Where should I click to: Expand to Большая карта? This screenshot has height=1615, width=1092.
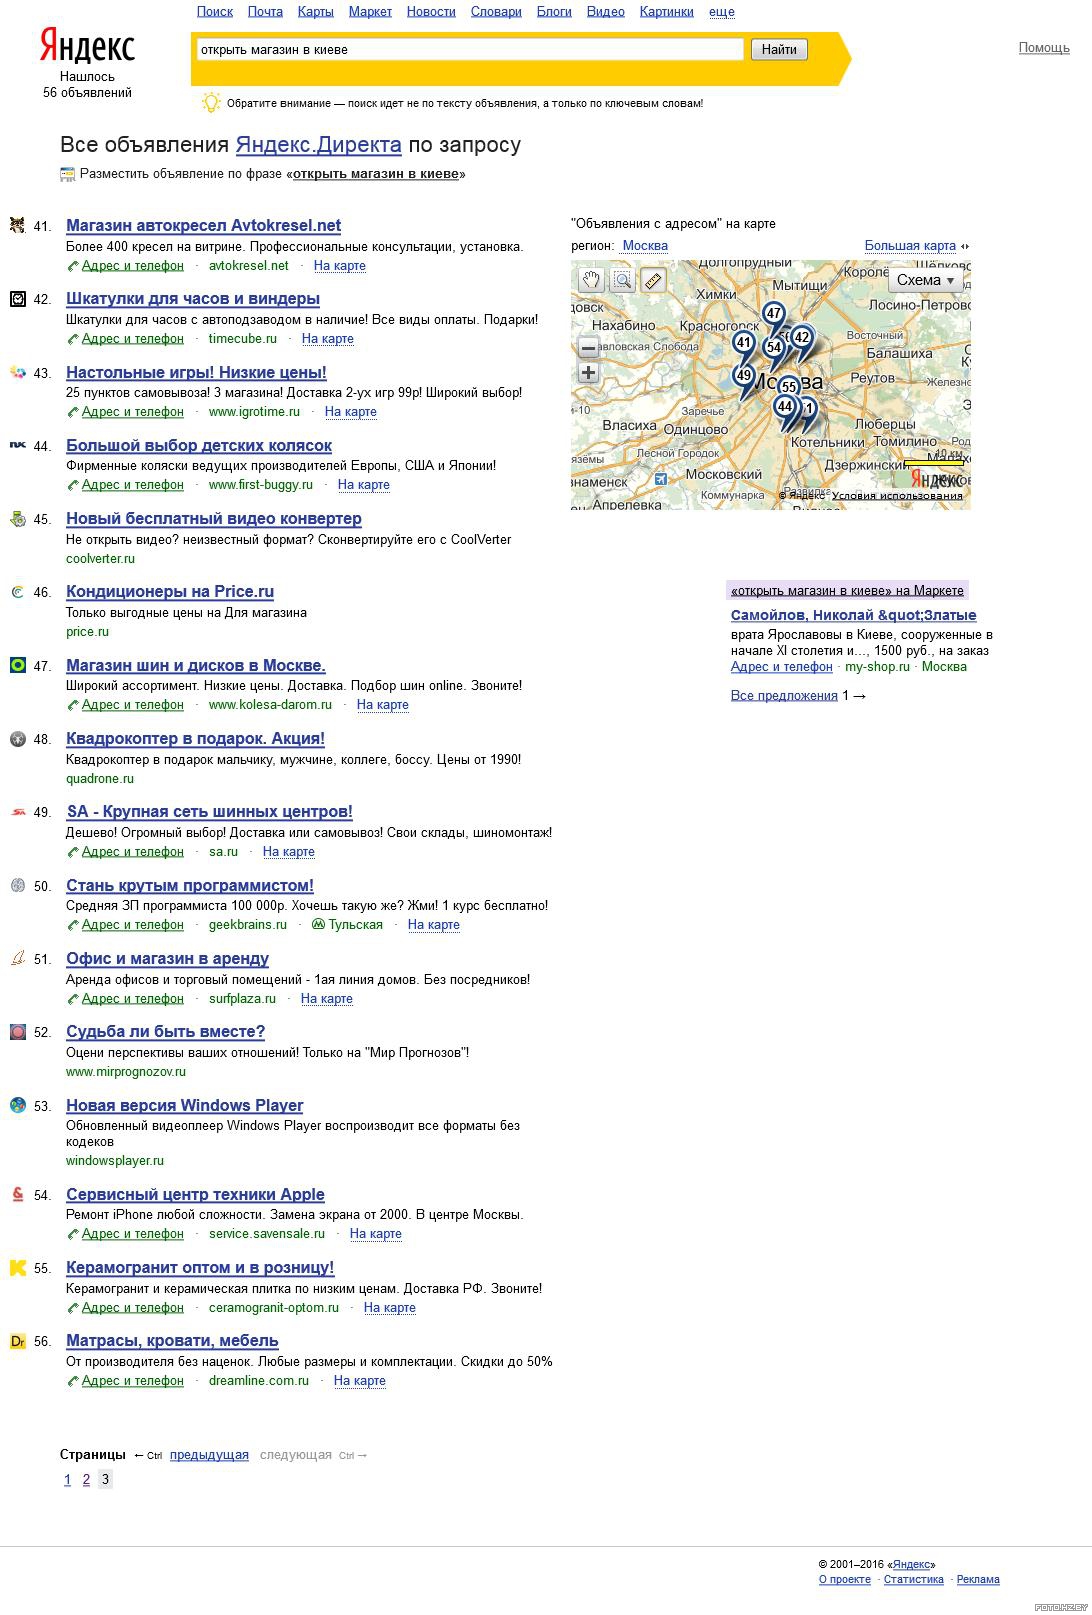click(910, 245)
